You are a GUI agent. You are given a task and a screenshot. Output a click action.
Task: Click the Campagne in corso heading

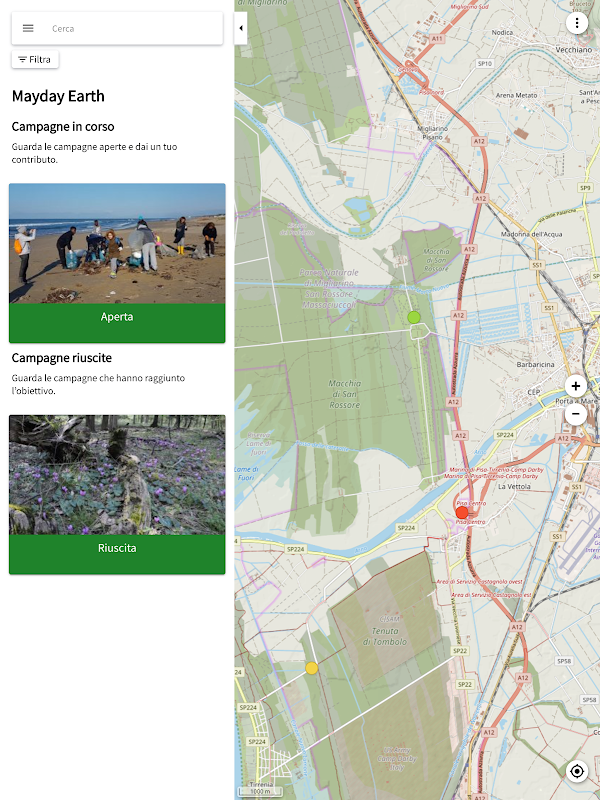point(63,127)
